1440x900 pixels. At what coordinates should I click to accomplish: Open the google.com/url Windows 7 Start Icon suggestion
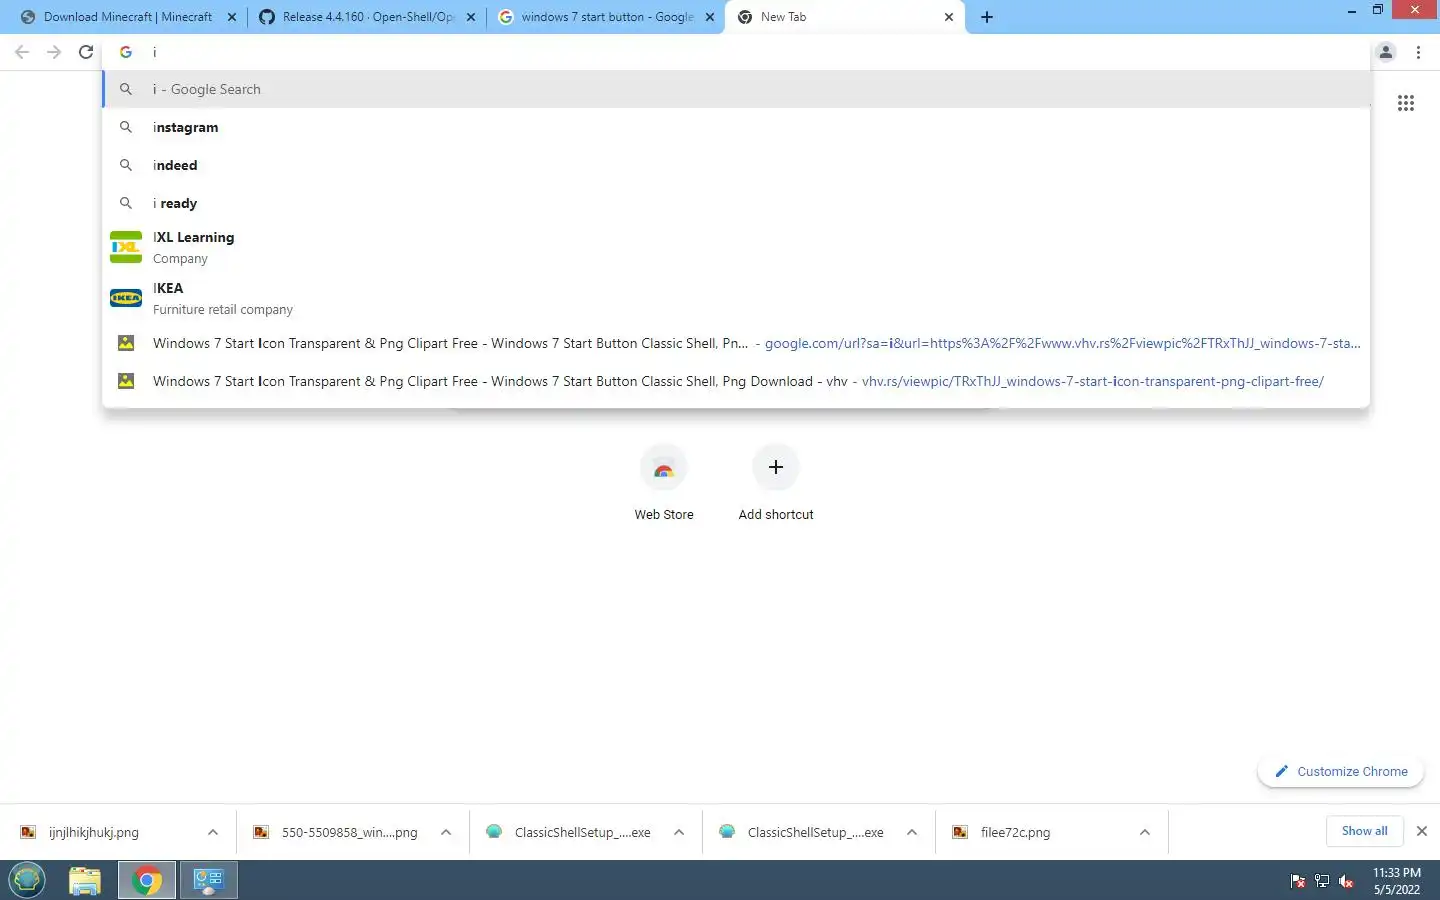click(736, 343)
